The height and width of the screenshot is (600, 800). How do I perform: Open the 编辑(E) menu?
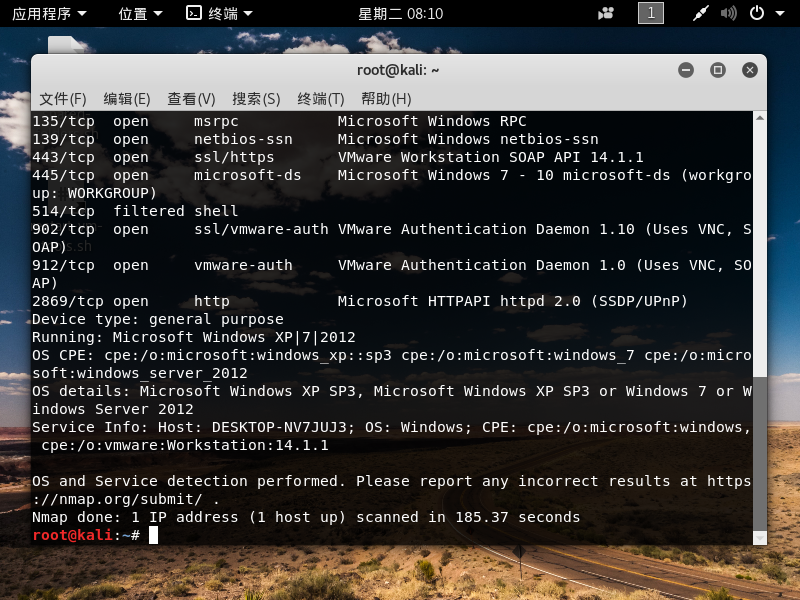pos(127,98)
